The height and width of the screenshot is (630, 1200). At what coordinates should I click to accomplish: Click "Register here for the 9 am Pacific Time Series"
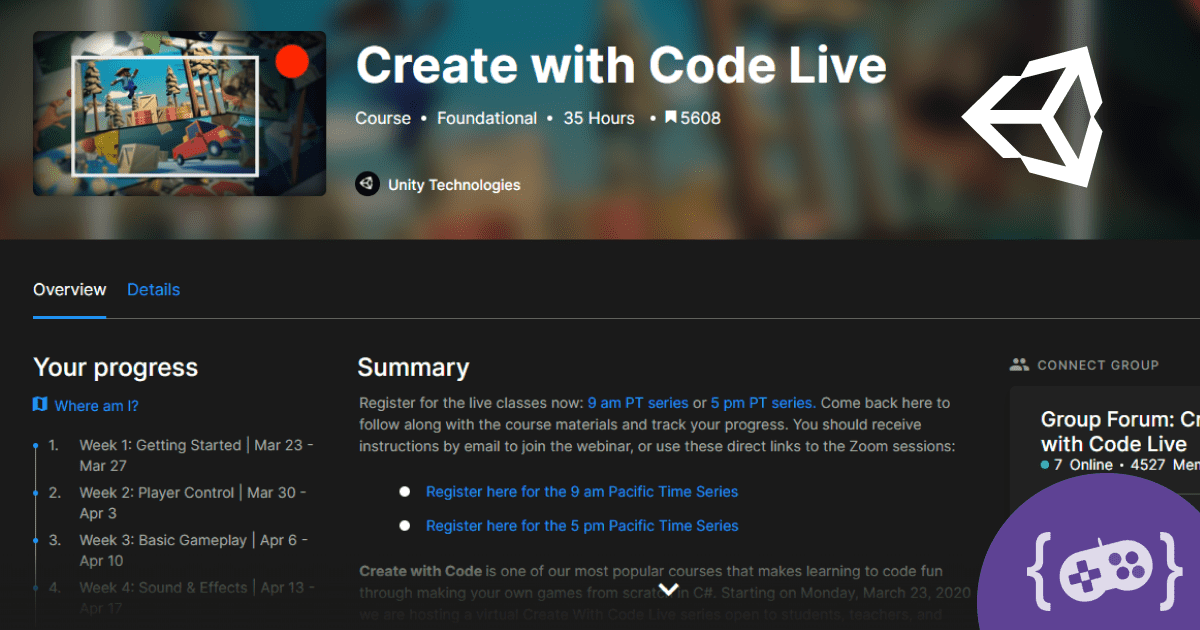(x=582, y=491)
